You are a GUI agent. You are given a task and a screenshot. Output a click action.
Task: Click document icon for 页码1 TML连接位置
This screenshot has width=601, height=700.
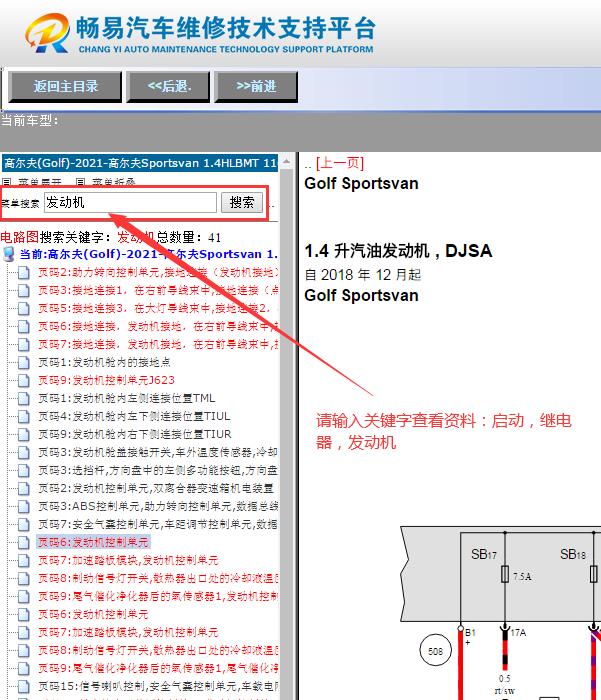click(24, 398)
